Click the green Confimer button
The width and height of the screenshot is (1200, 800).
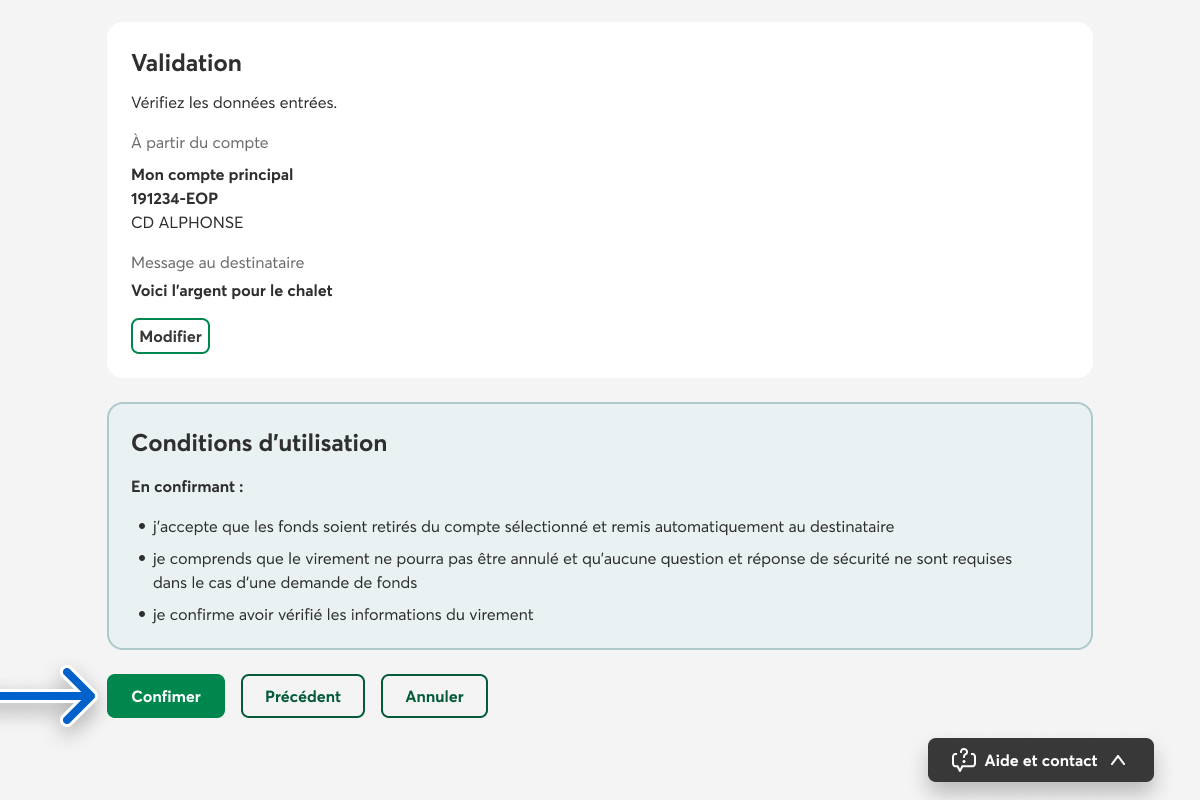click(x=166, y=696)
